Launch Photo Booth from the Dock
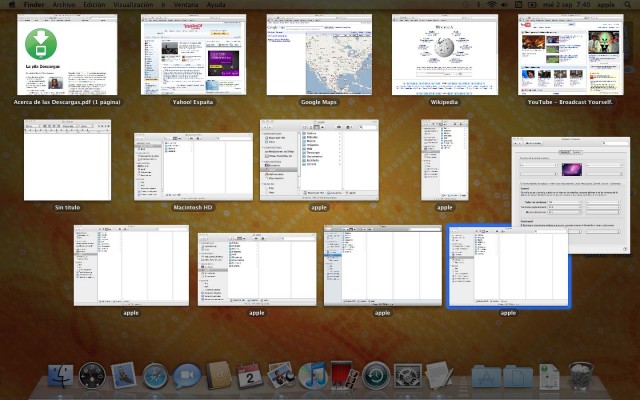640x400 pixels. click(344, 375)
